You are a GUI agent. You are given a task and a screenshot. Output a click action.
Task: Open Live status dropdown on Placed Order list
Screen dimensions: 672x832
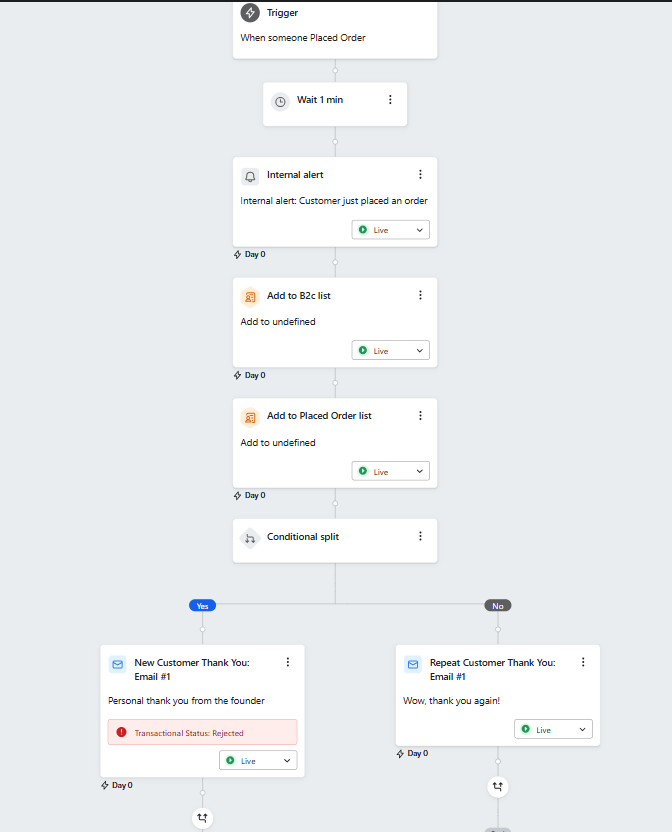tap(391, 471)
